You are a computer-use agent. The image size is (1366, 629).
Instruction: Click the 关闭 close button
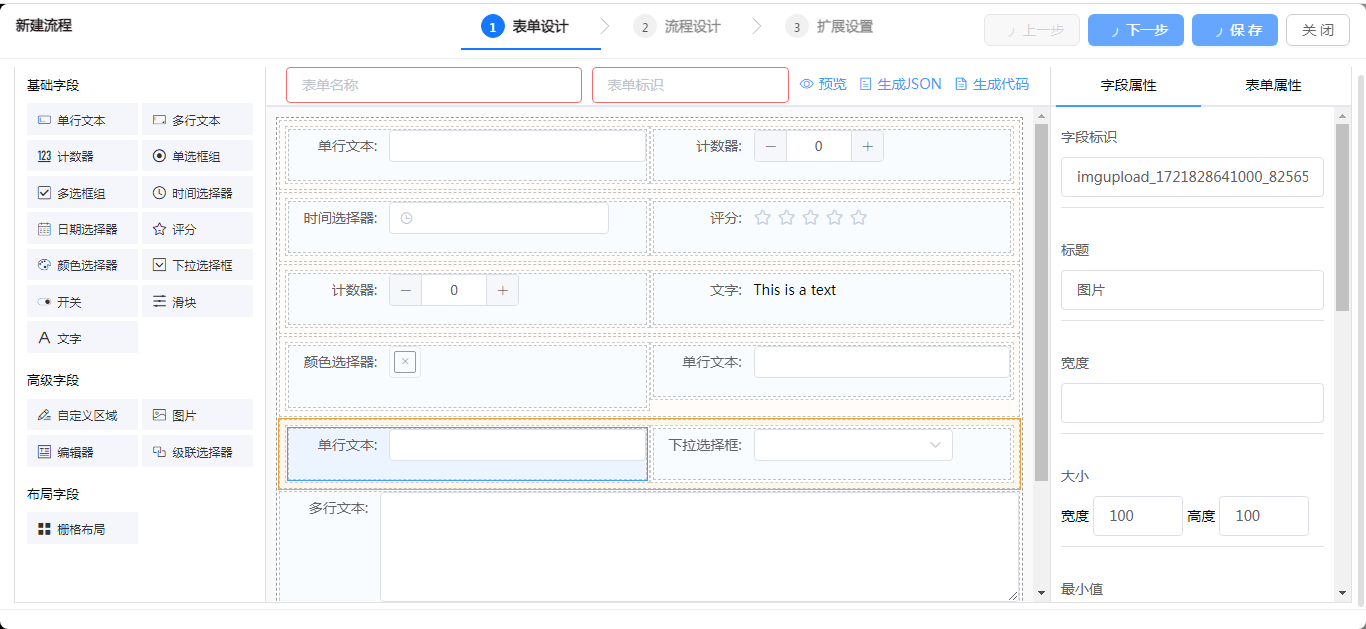[x=1318, y=30]
